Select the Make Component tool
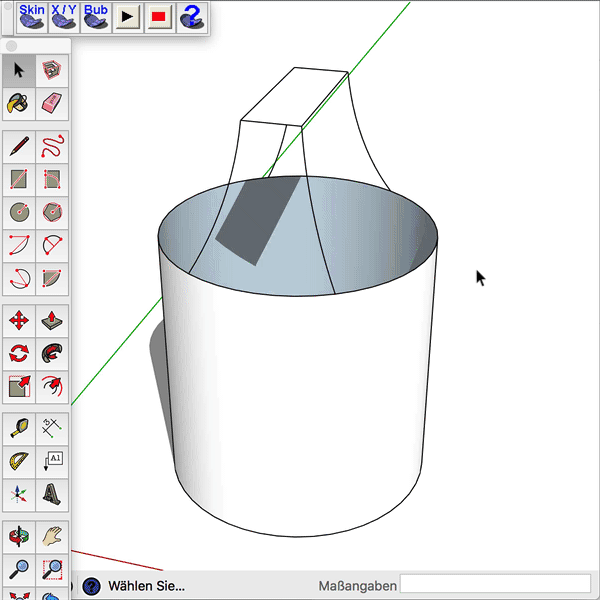600x600 pixels. pyautogui.click(x=53, y=71)
